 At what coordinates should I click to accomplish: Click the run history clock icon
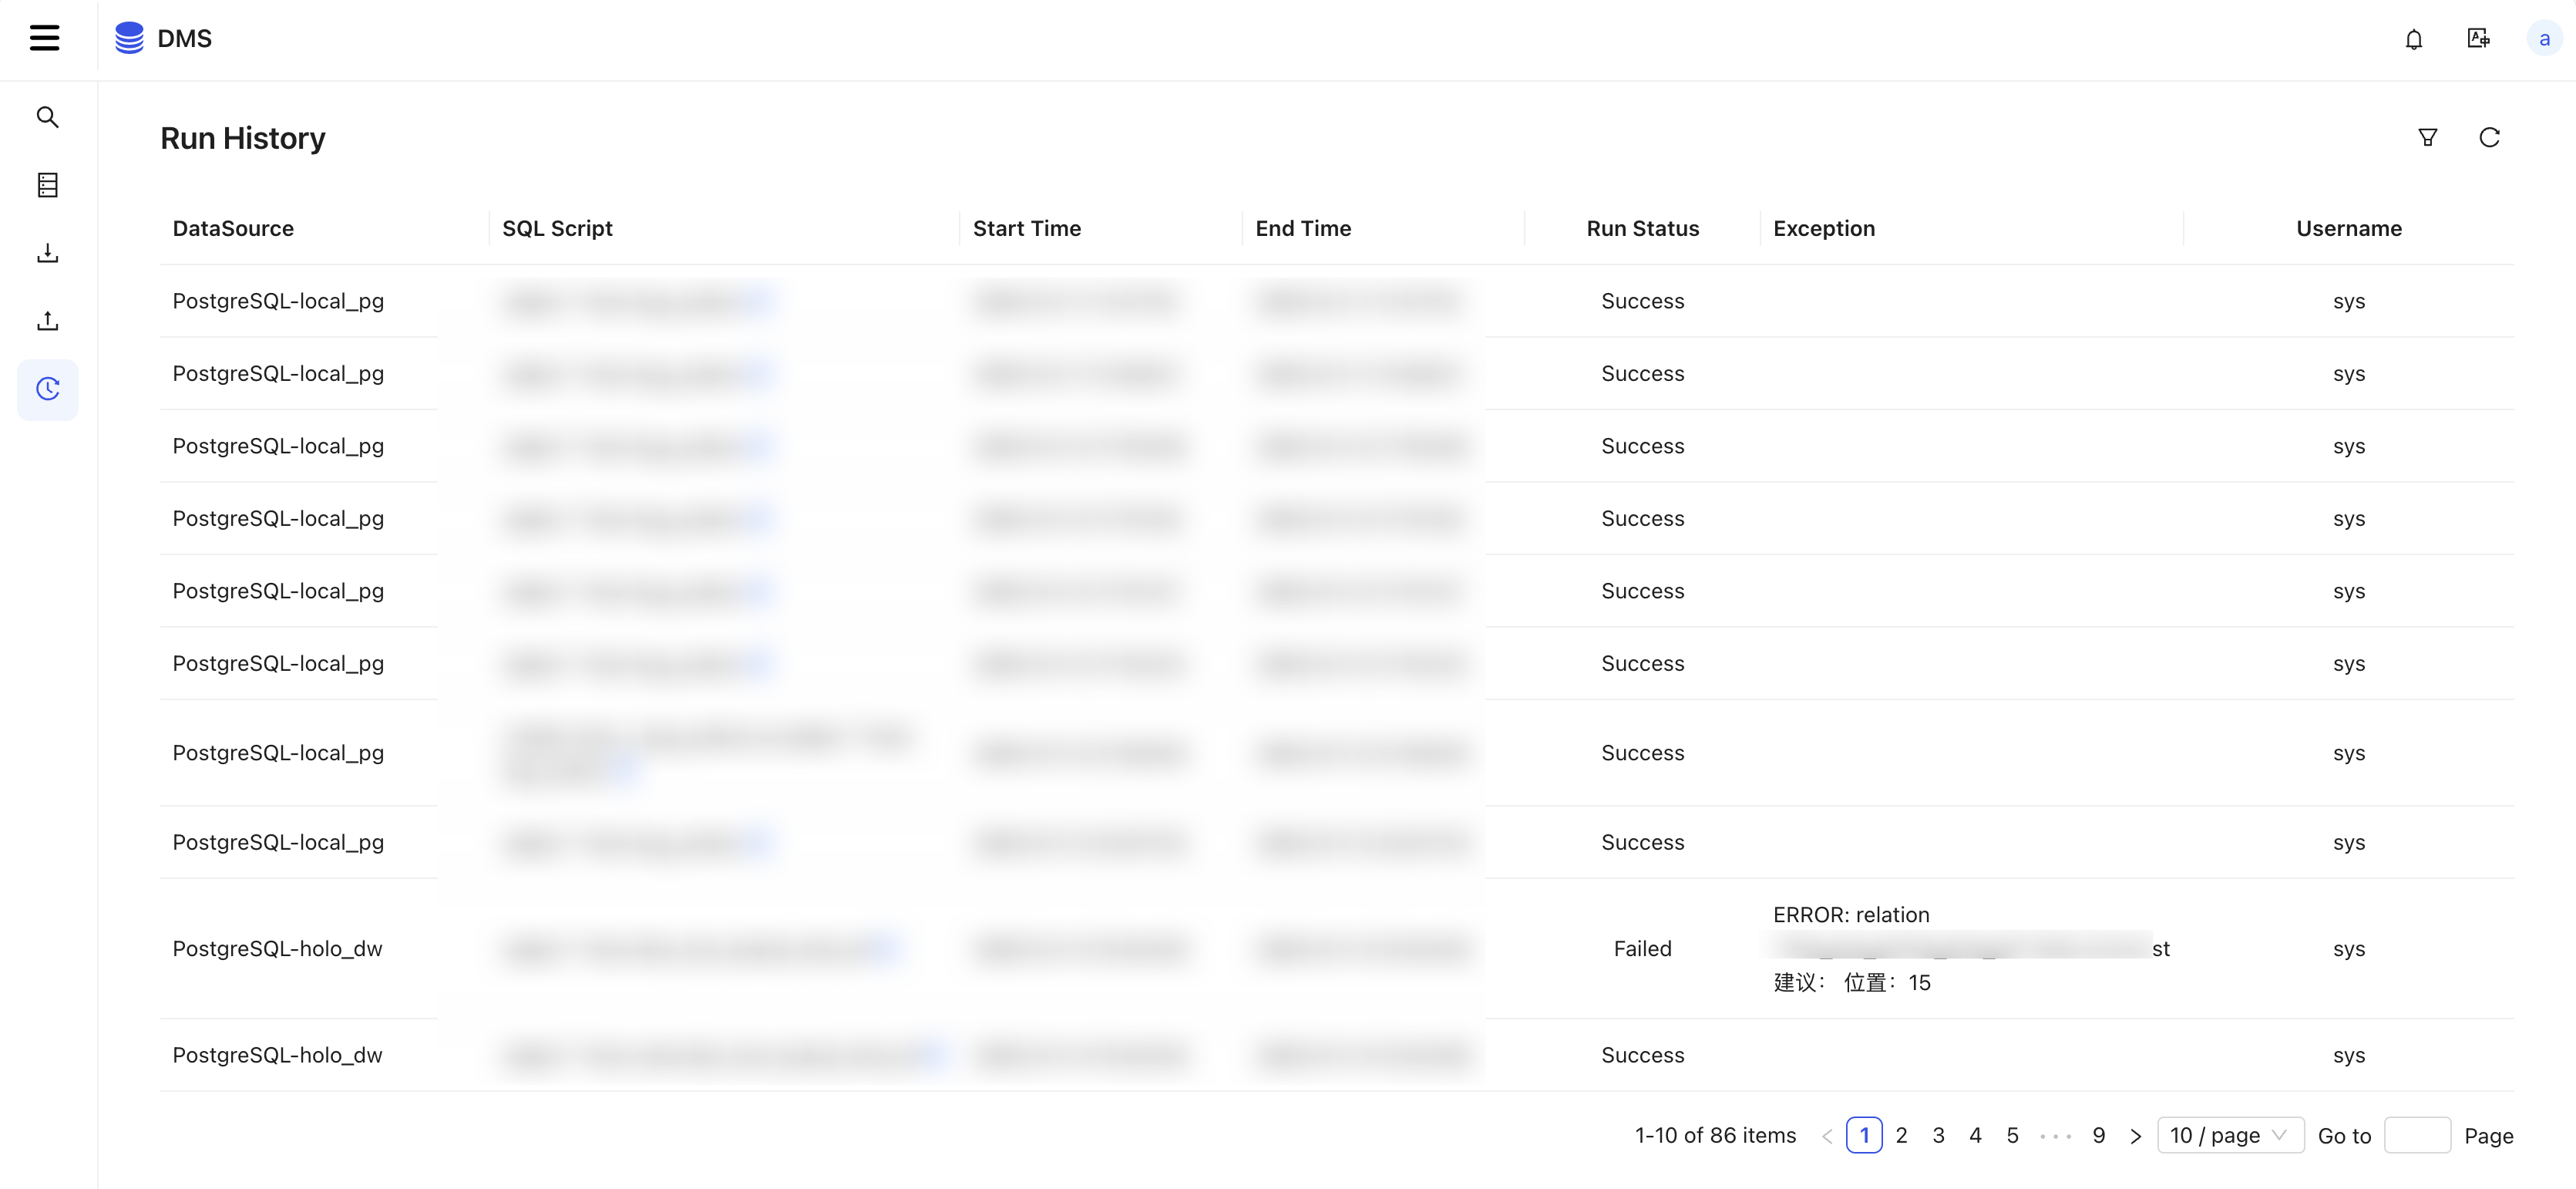pos(48,388)
